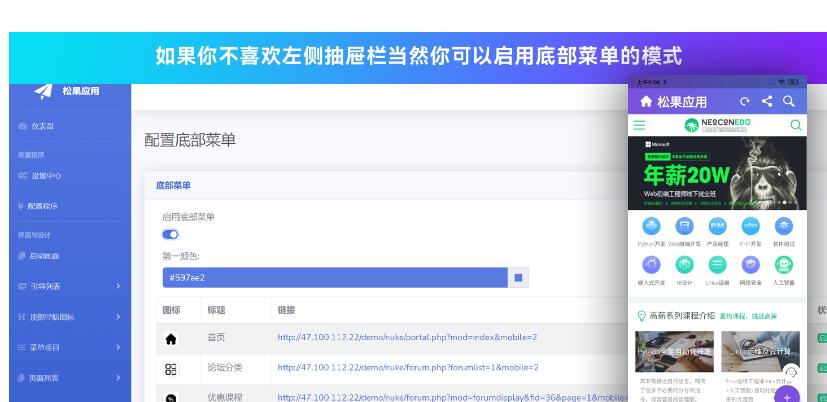Tap the chat support bubble icon

[790, 373]
